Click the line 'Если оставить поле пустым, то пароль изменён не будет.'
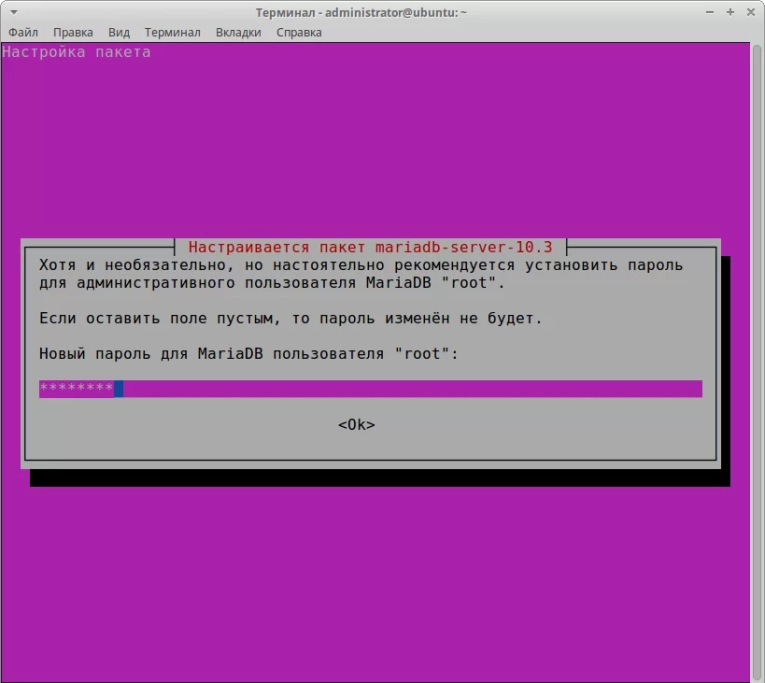The image size is (765, 683). [x=291, y=319]
